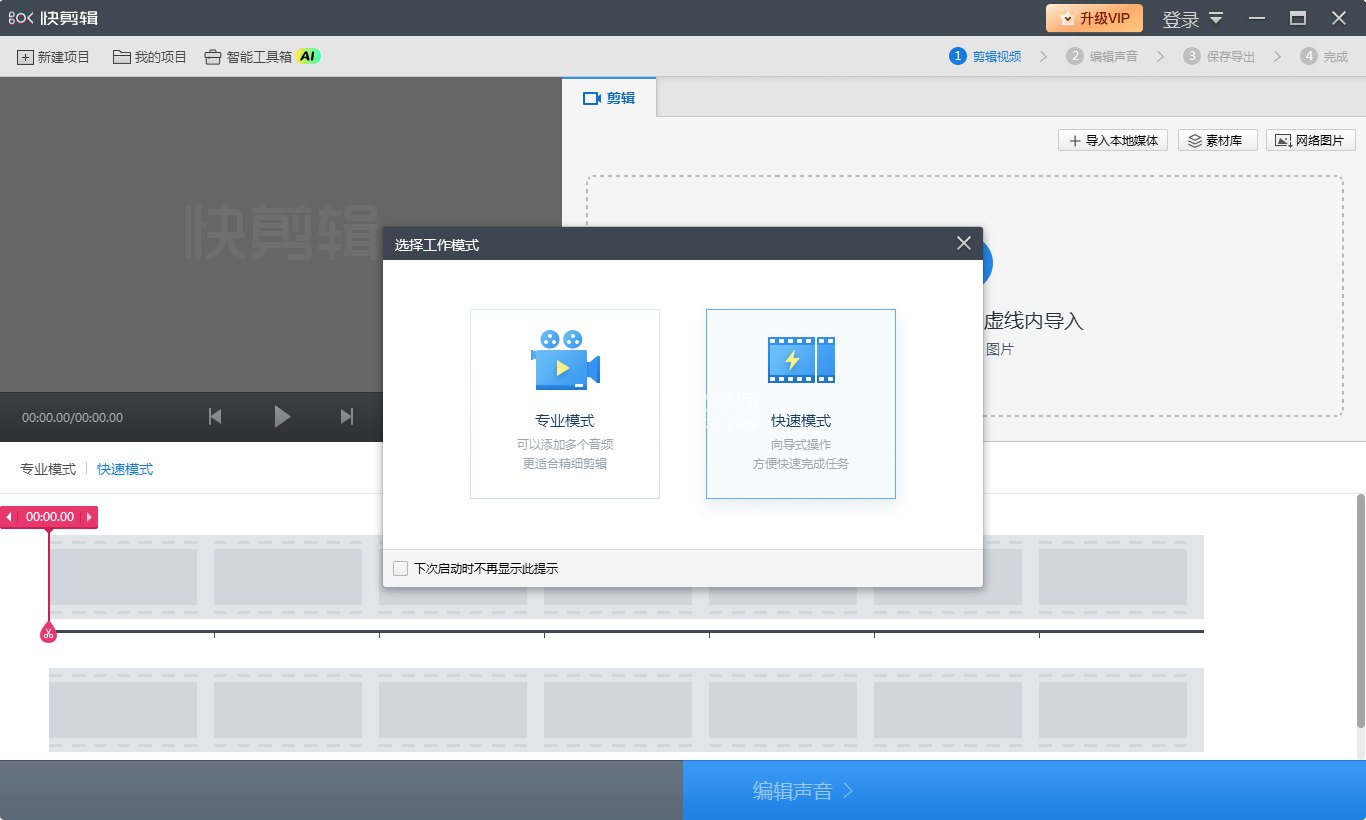Skip to previous frame in player
Image resolution: width=1366 pixels, height=820 pixels.
(215, 417)
